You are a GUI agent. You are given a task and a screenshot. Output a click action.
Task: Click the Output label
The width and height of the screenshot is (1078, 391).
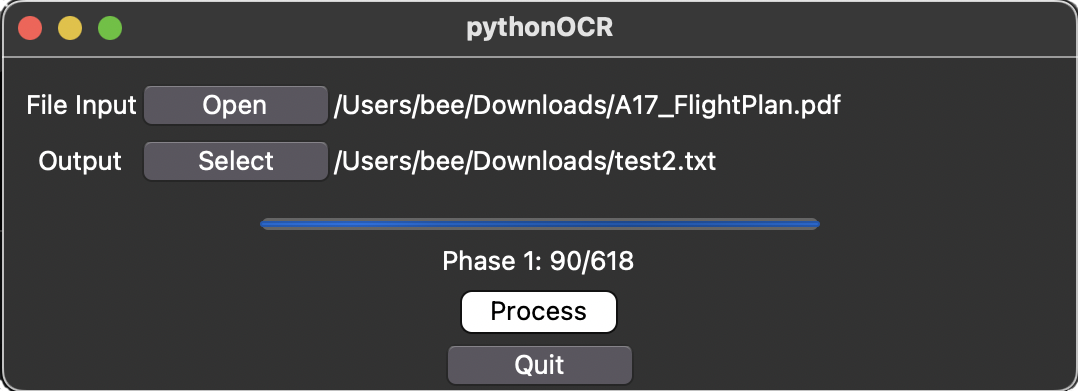80,161
